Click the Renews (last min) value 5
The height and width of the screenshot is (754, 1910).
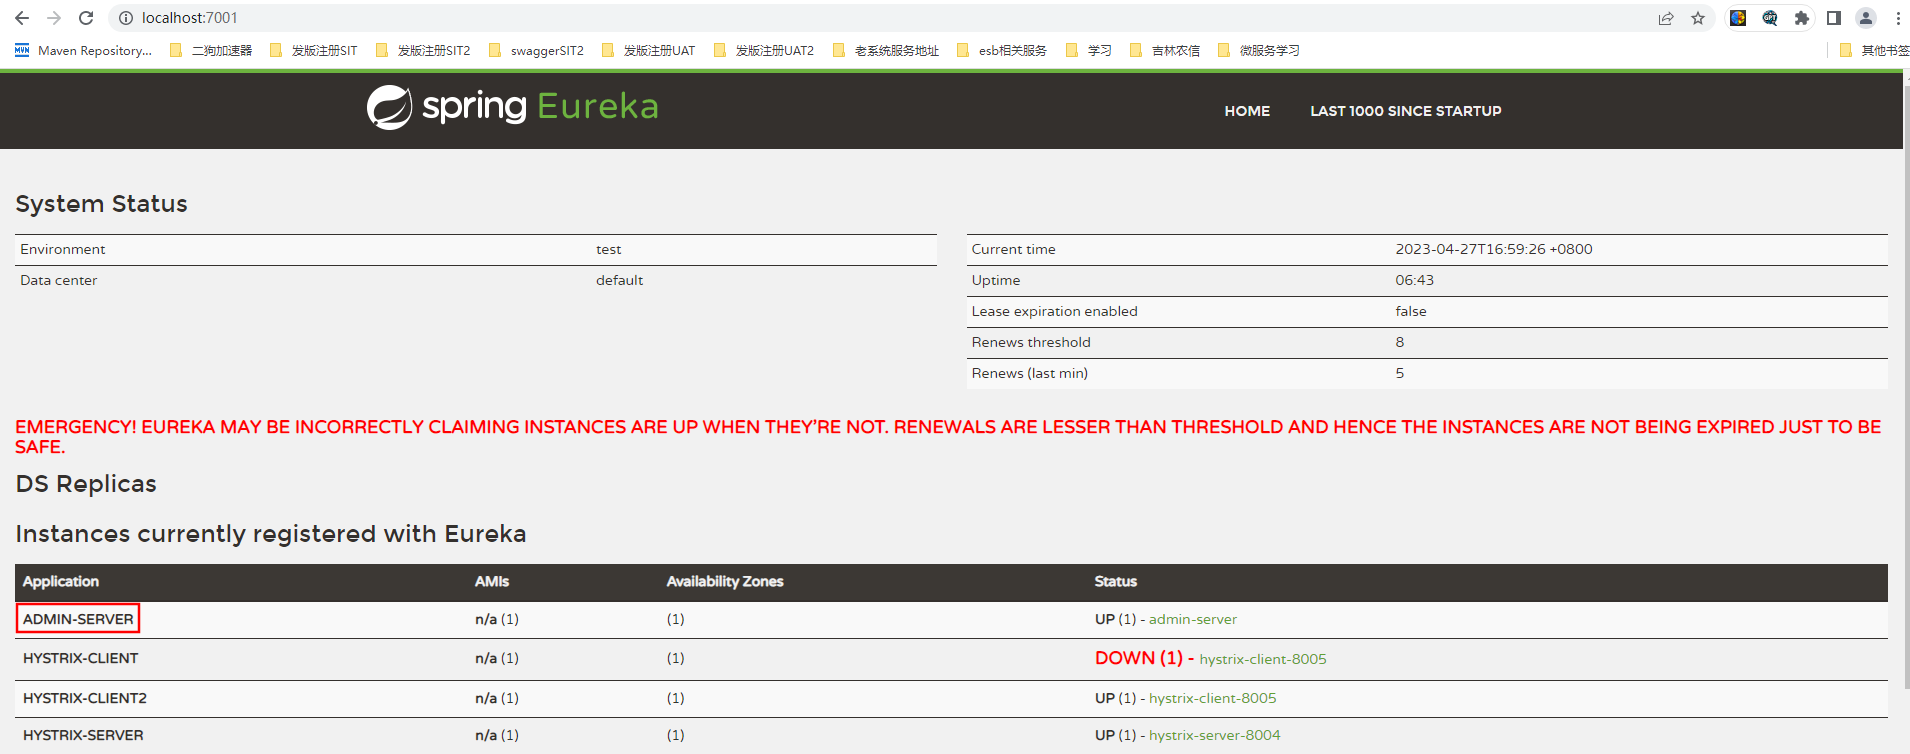click(x=1400, y=373)
